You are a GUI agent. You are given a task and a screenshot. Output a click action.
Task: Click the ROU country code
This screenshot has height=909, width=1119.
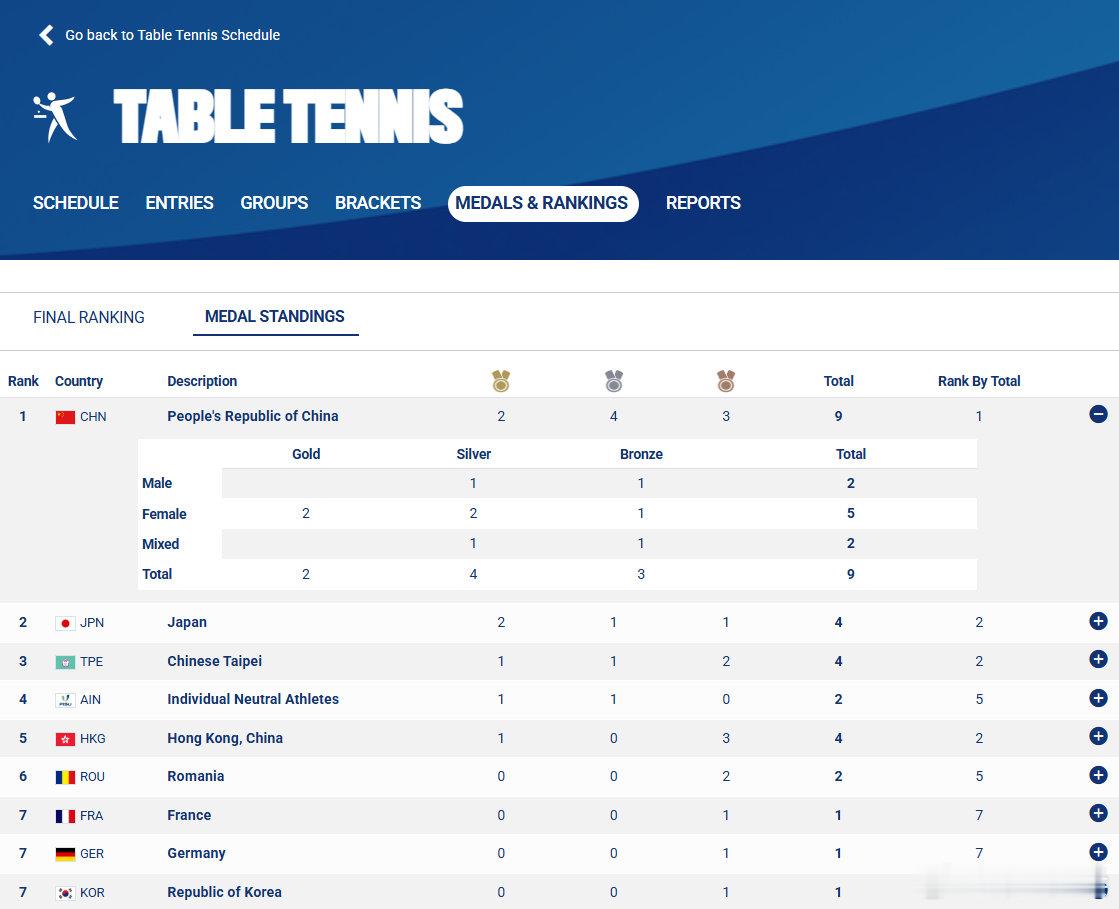[x=92, y=777]
